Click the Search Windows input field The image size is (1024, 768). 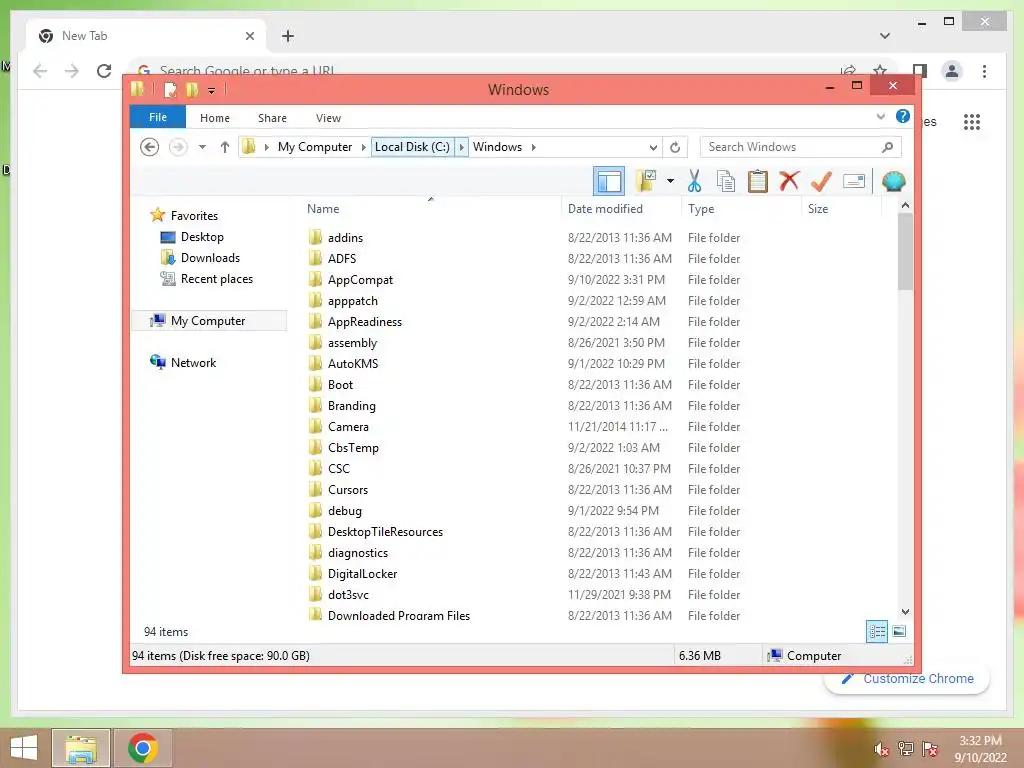point(790,147)
